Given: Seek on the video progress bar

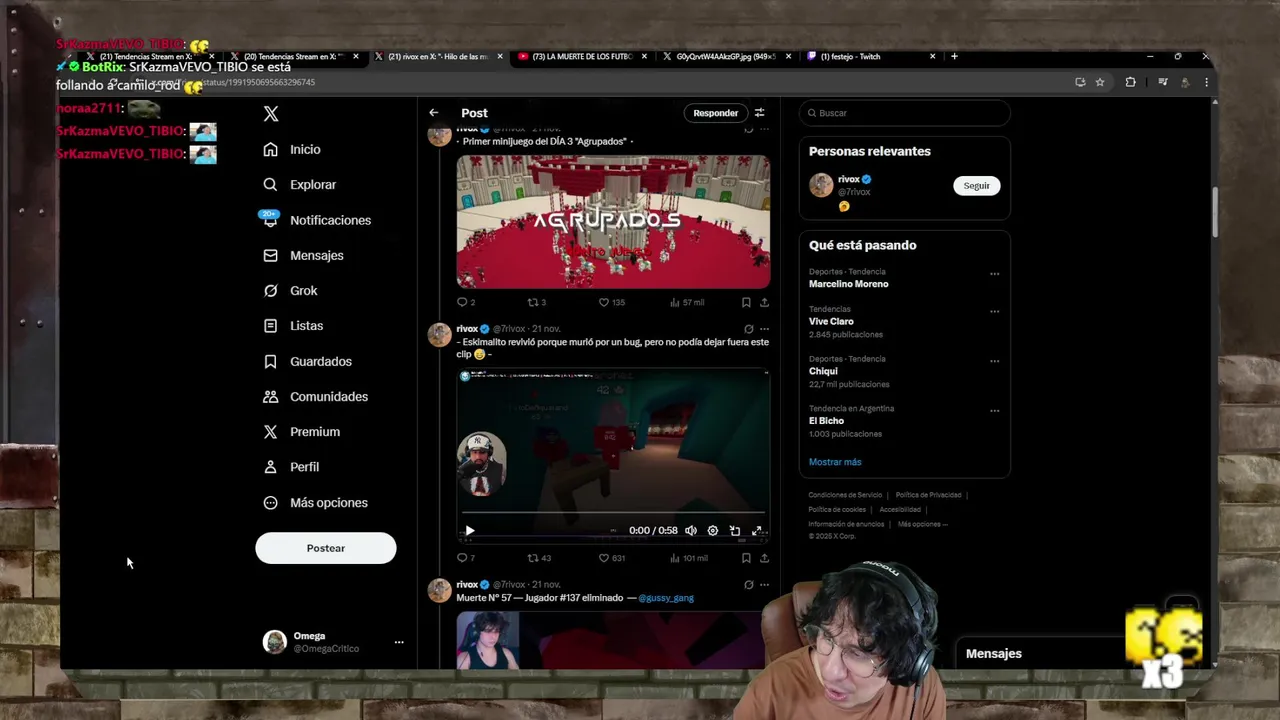Looking at the screenshot, I should point(613,514).
